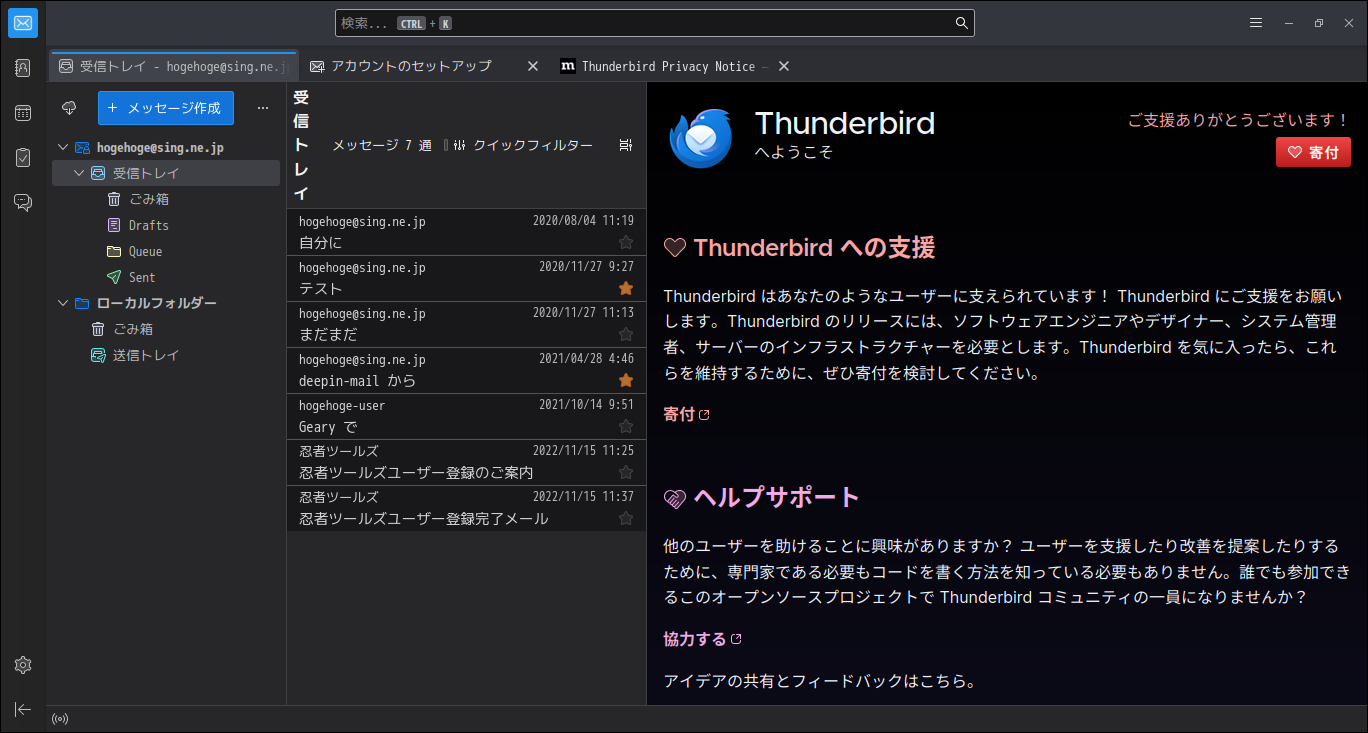Select the 送信トレイ folder
This screenshot has width=1368, height=733.
166,355
